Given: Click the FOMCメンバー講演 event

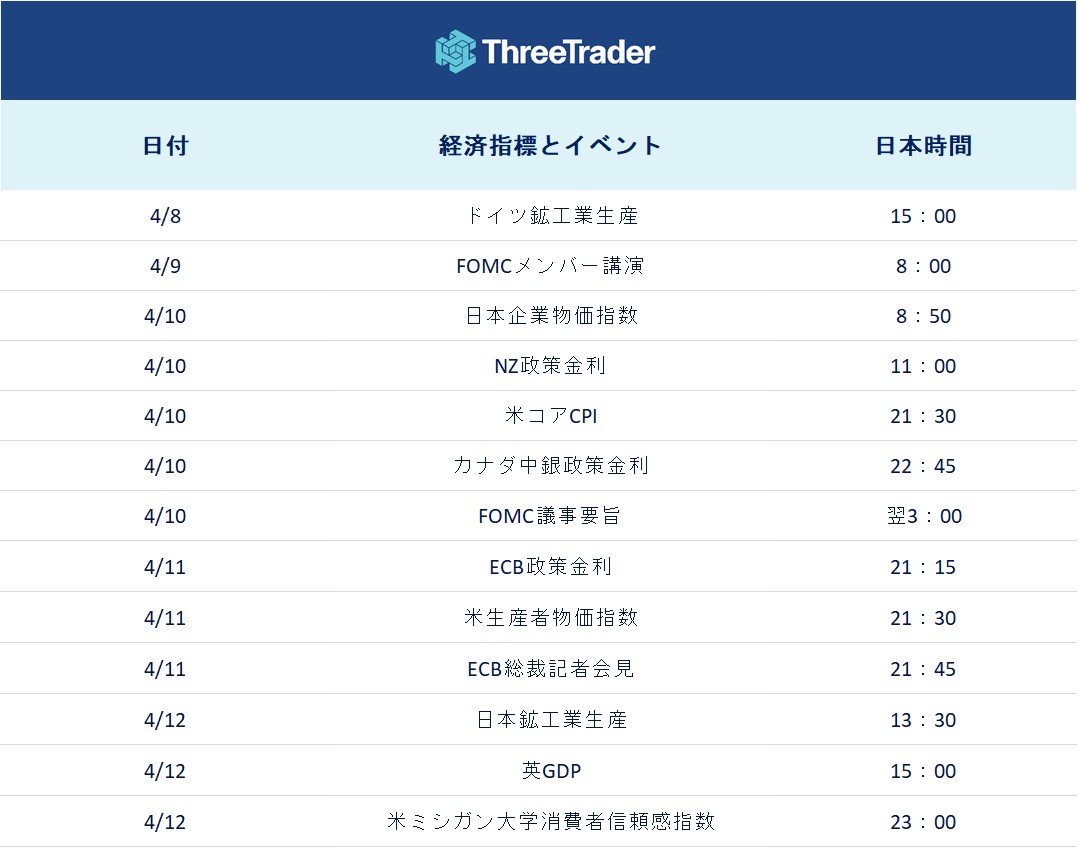Looking at the screenshot, I should tap(551, 266).
